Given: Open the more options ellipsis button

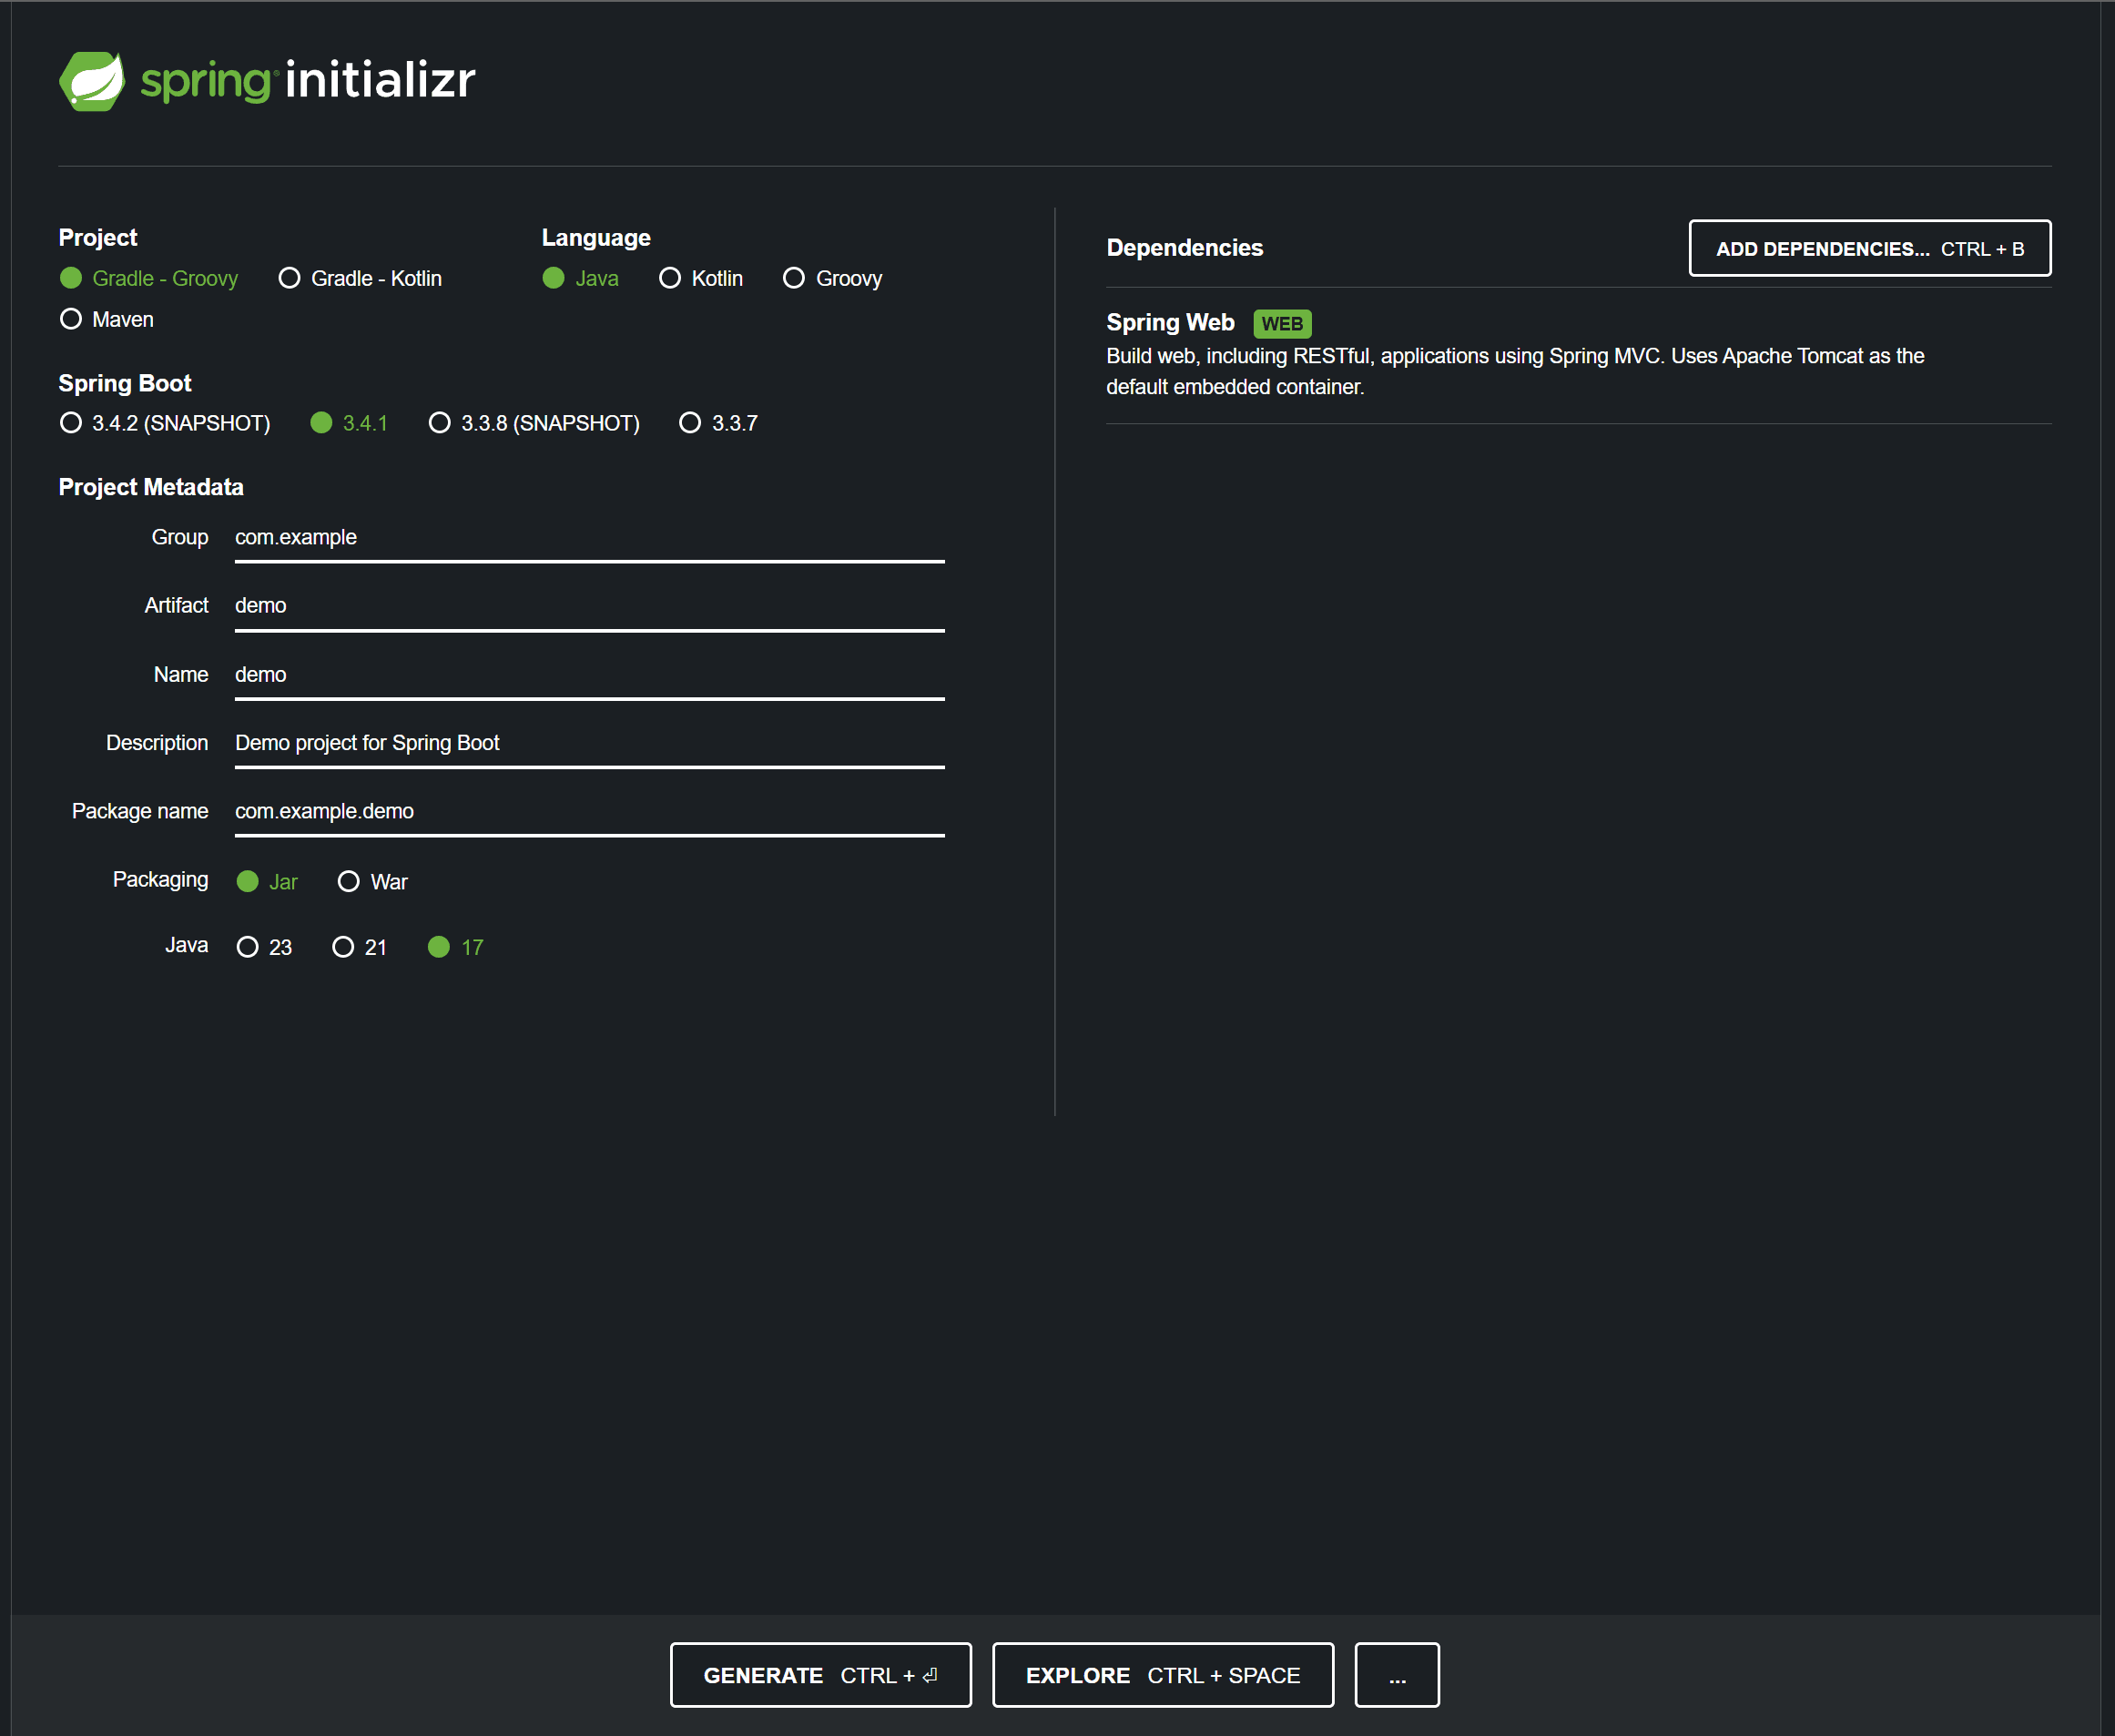Looking at the screenshot, I should [1396, 1674].
